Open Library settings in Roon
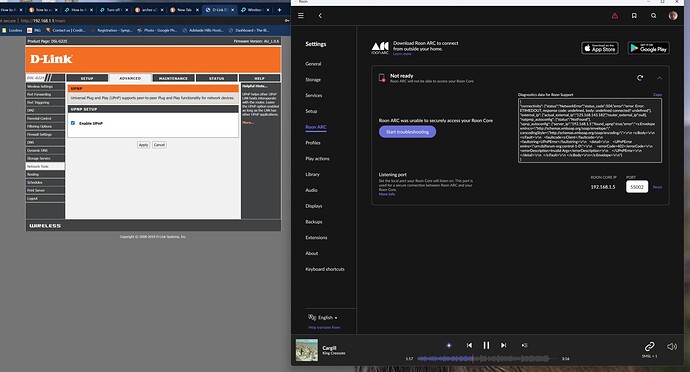This screenshot has height=372, width=690. pyautogui.click(x=312, y=174)
